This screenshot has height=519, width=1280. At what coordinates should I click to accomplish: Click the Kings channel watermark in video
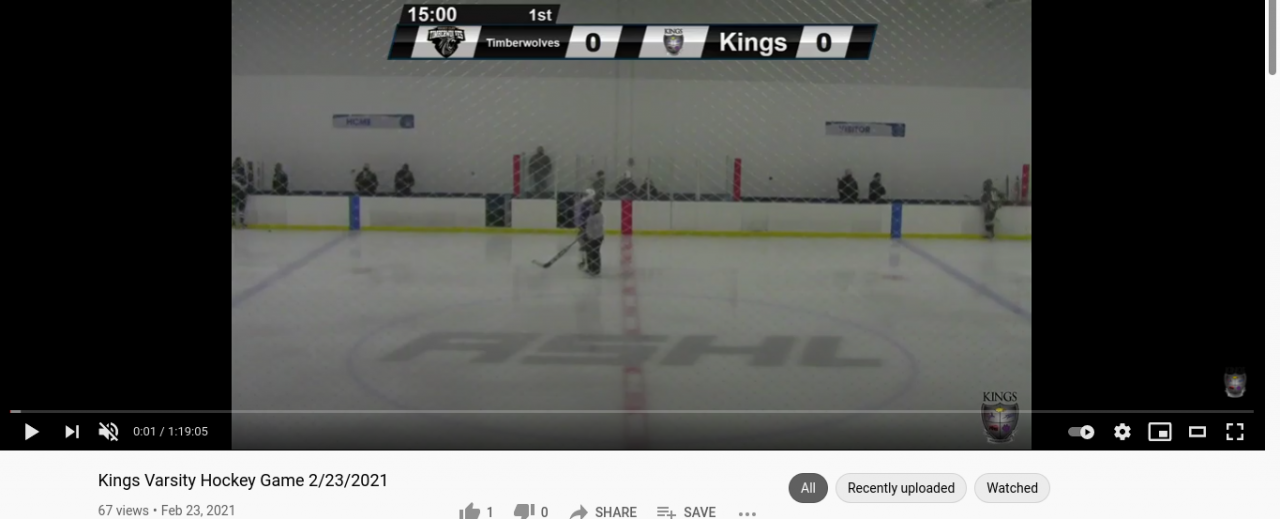click(1235, 384)
